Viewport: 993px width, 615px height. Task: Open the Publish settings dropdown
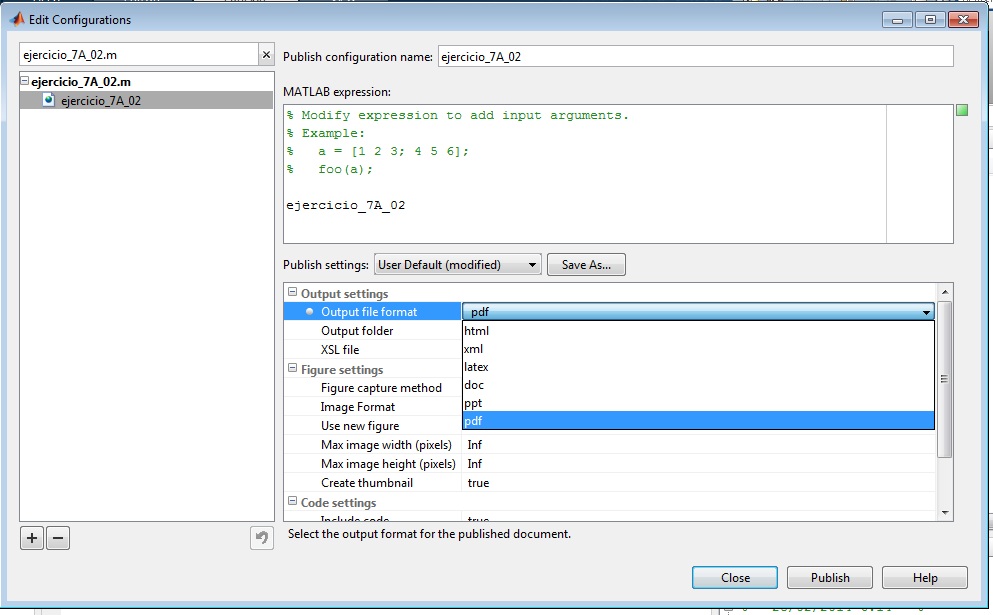coord(457,265)
